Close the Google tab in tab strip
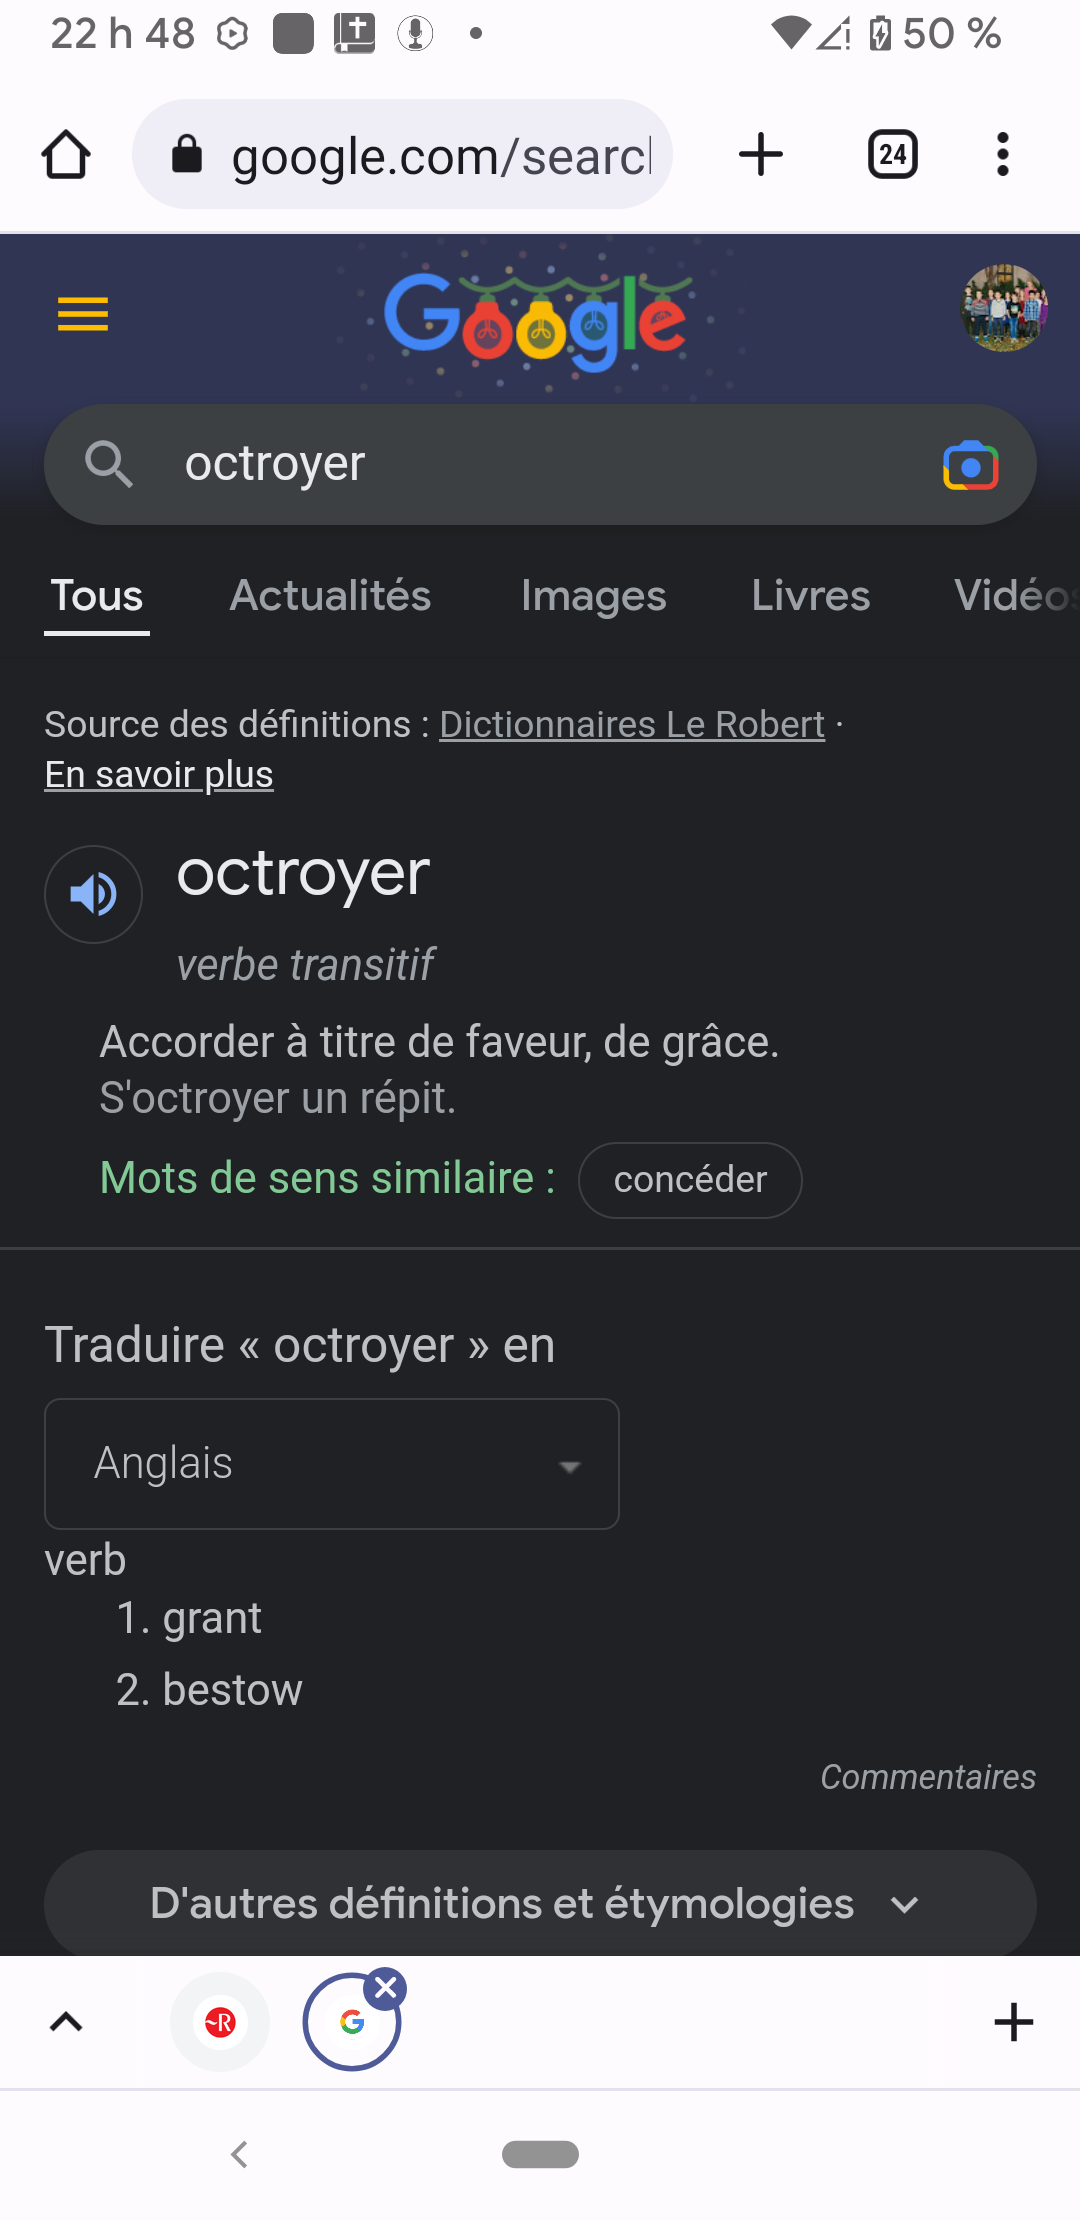This screenshot has height=2220, width=1080. [x=386, y=1988]
